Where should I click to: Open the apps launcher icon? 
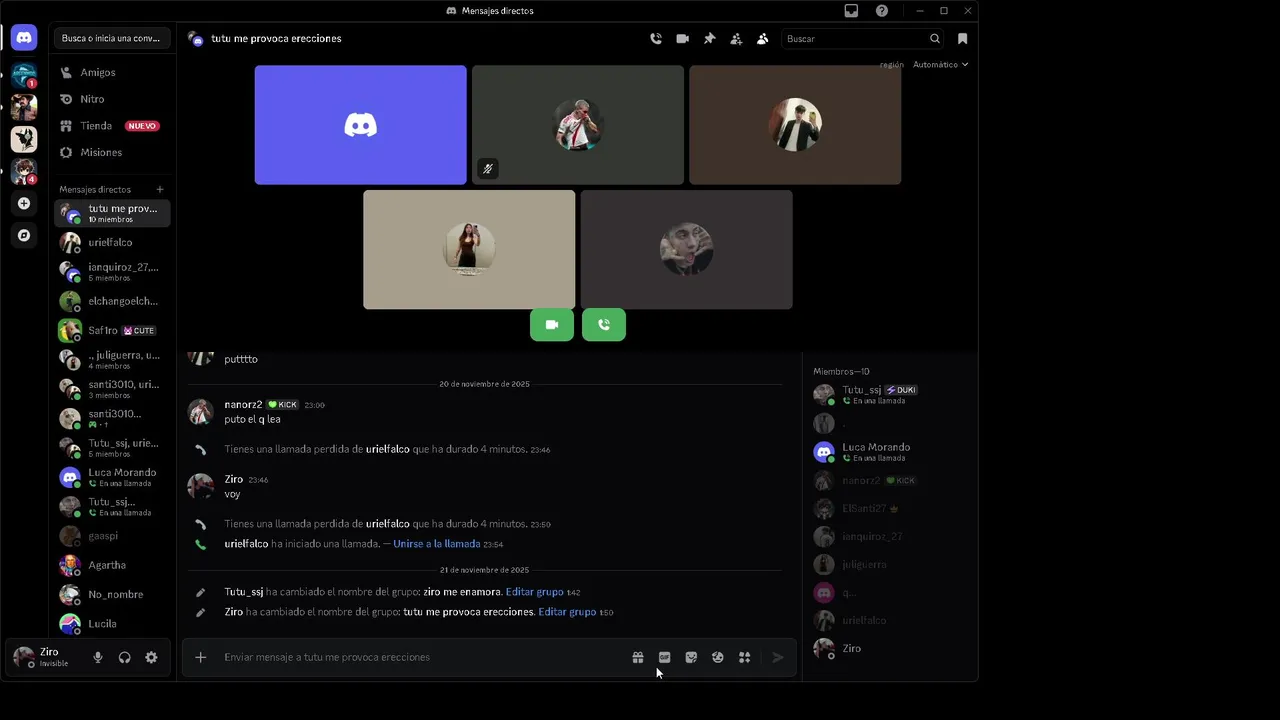(744, 658)
